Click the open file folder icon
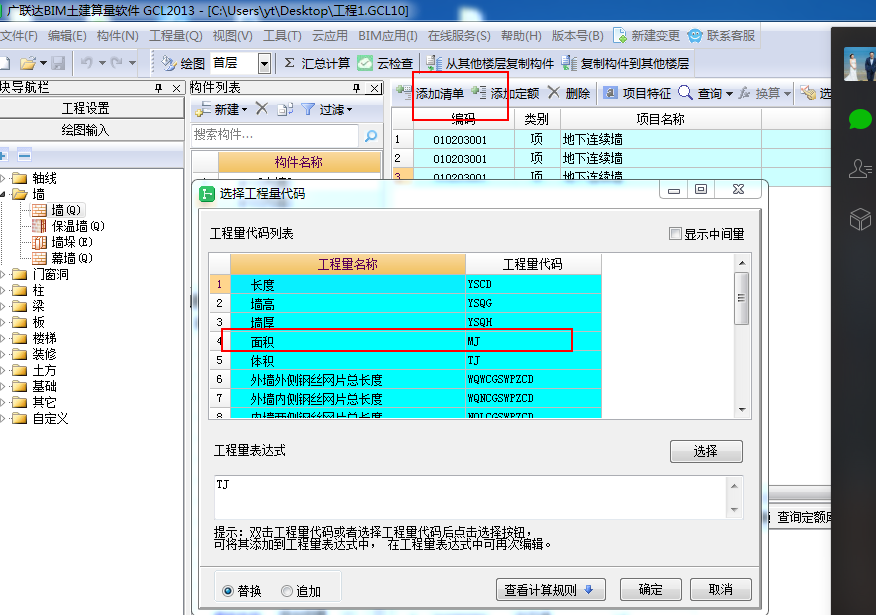 (28, 63)
